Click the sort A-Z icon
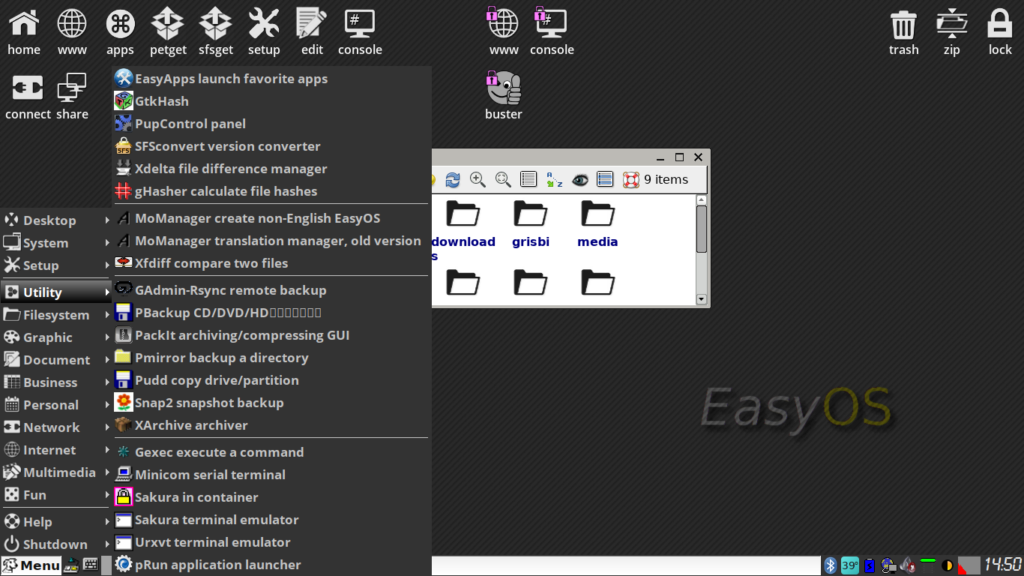Viewport: 1024px width, 576px height. pyautogui.click(x=554, y=180)
